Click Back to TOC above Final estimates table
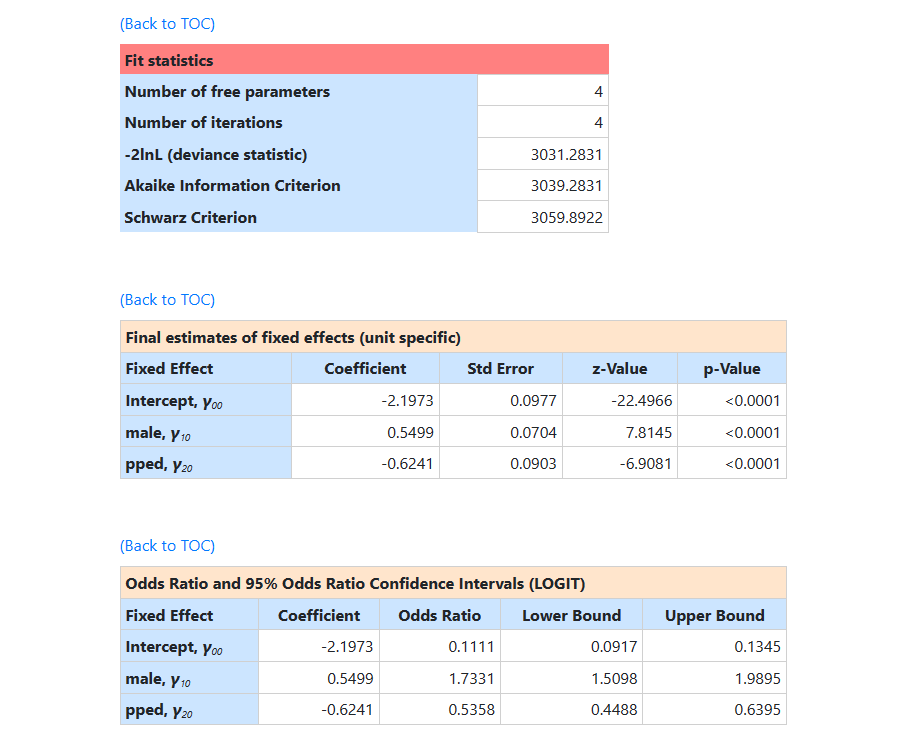898x747 pixels. [x=167, y=300]
